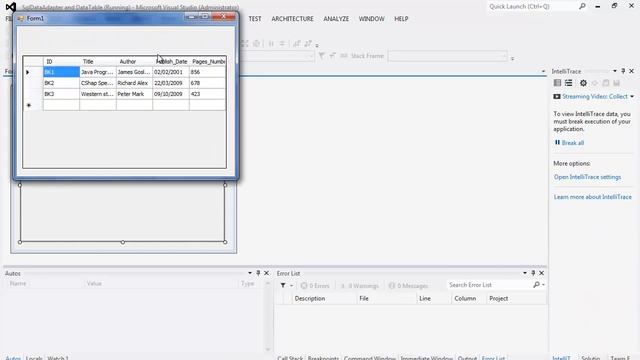Click the Autos panel vertical scrollbar
Screen dimensions: 640x360
coord(268,316)
